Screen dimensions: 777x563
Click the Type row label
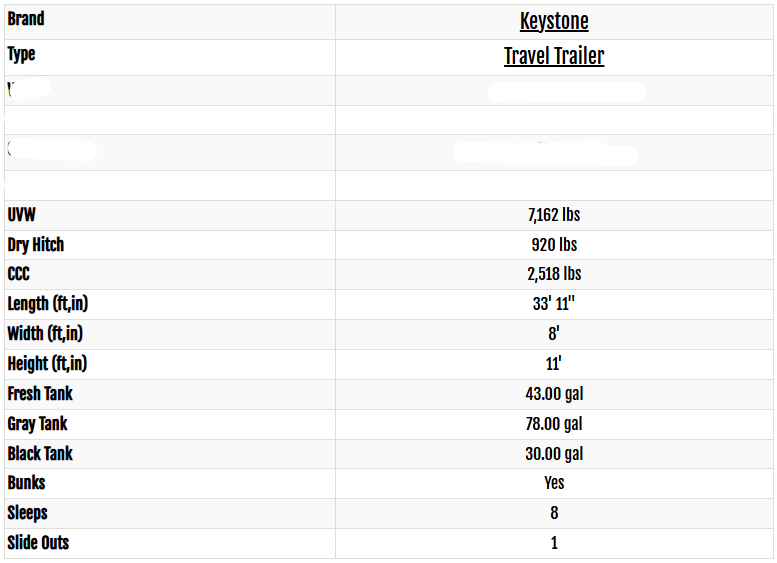[21, 54]
